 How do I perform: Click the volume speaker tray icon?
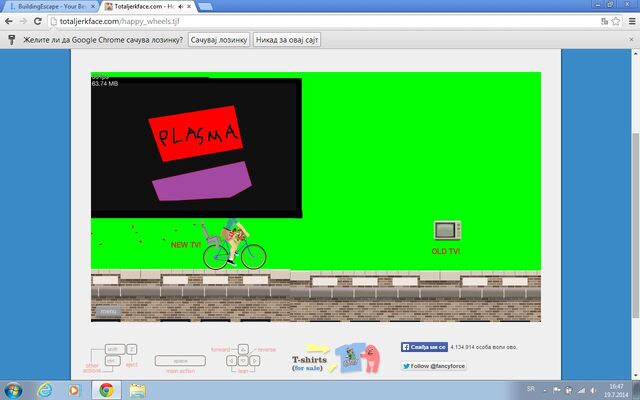[593, 391]
